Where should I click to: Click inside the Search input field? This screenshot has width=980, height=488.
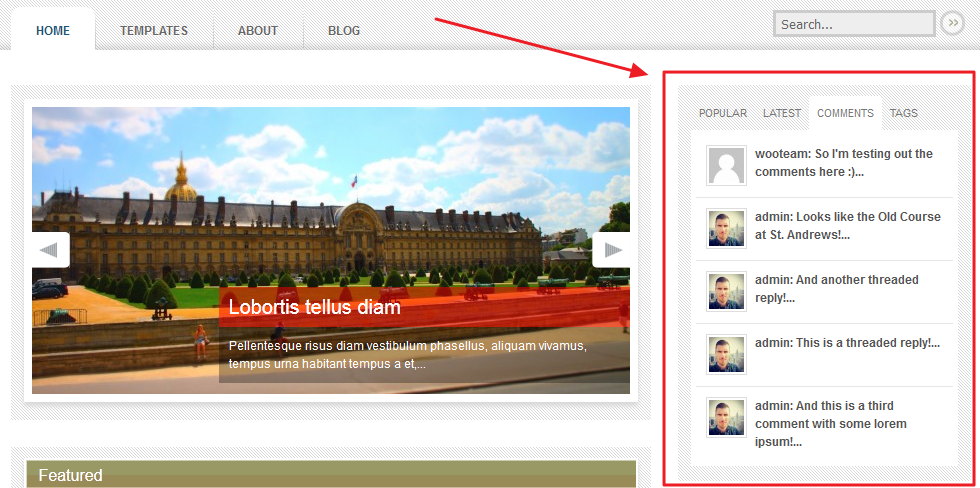[854, 24]
